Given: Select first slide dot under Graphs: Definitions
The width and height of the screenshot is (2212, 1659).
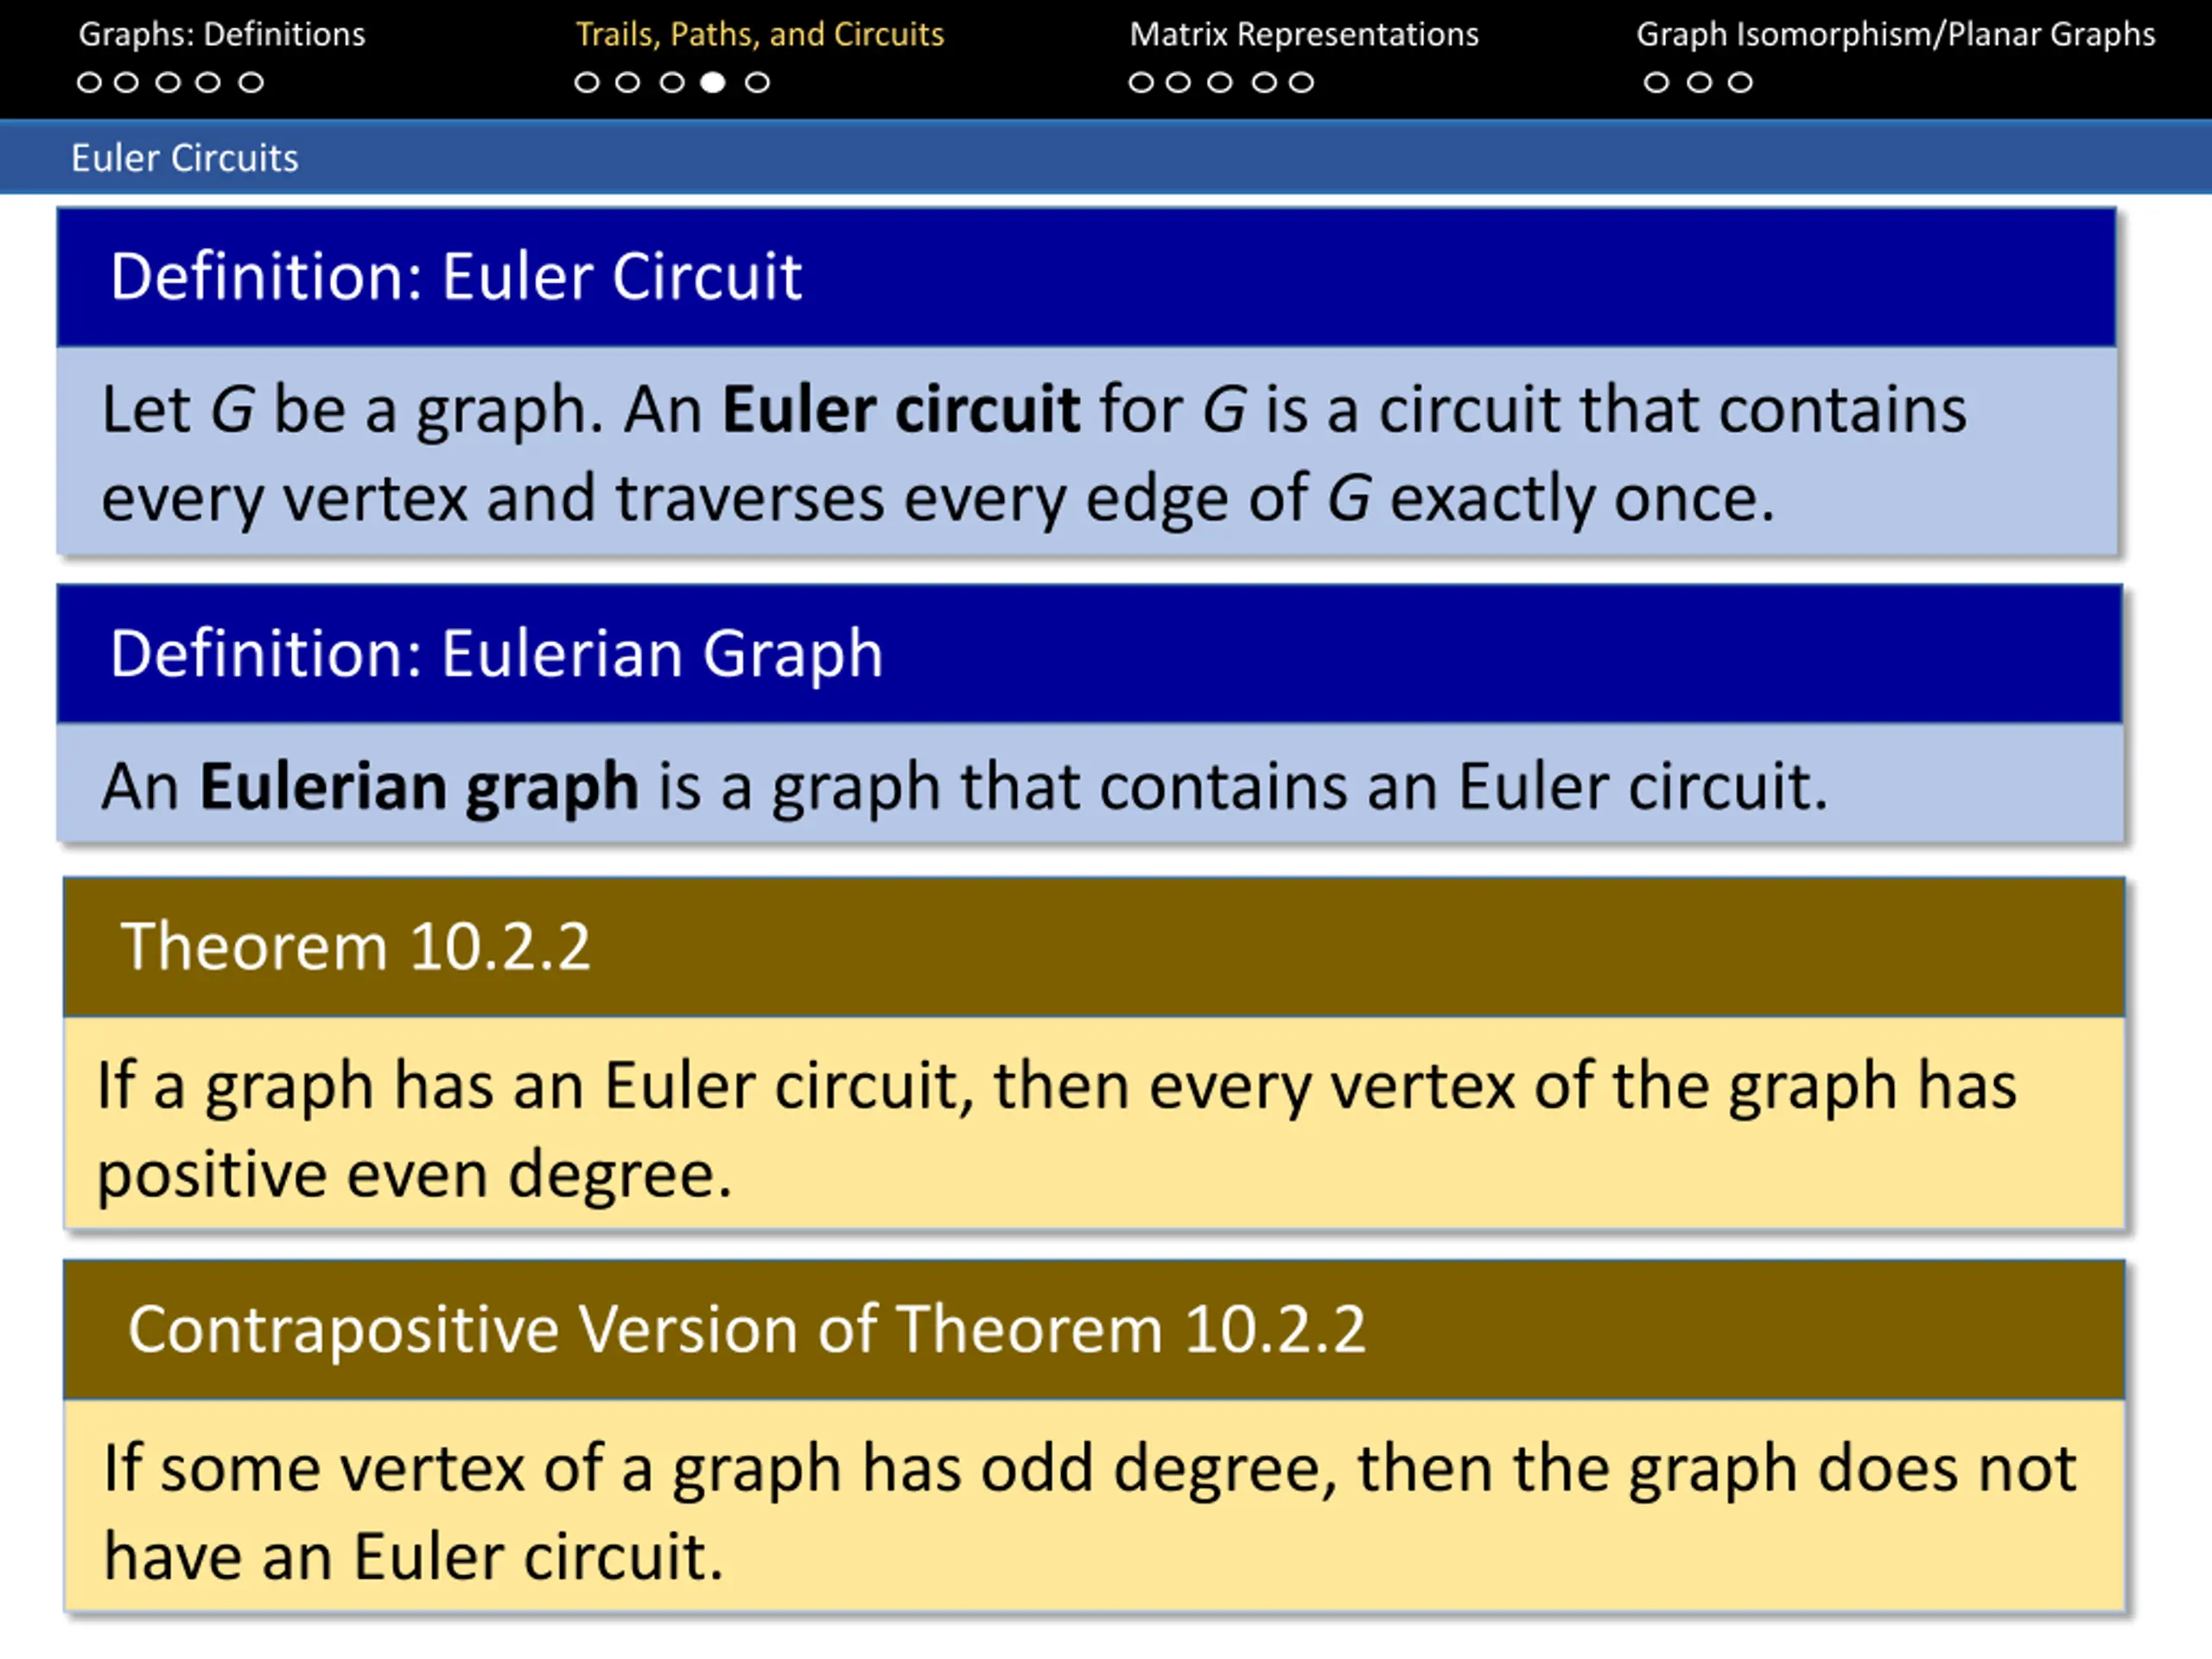Looking at the screenshot, I should coord(89,82).
